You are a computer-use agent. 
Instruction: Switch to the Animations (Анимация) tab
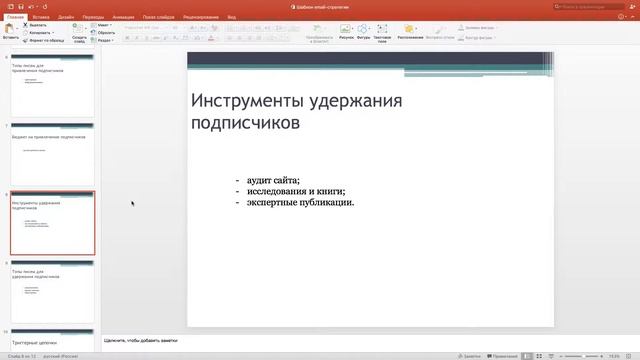coord(123,17)
